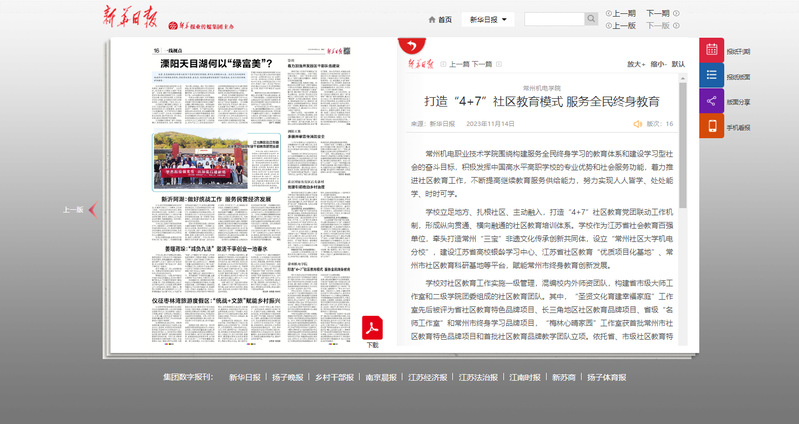Screen dimensions: 799x424
Task: Click the purple share page icon
Action: tap(712, 101)
